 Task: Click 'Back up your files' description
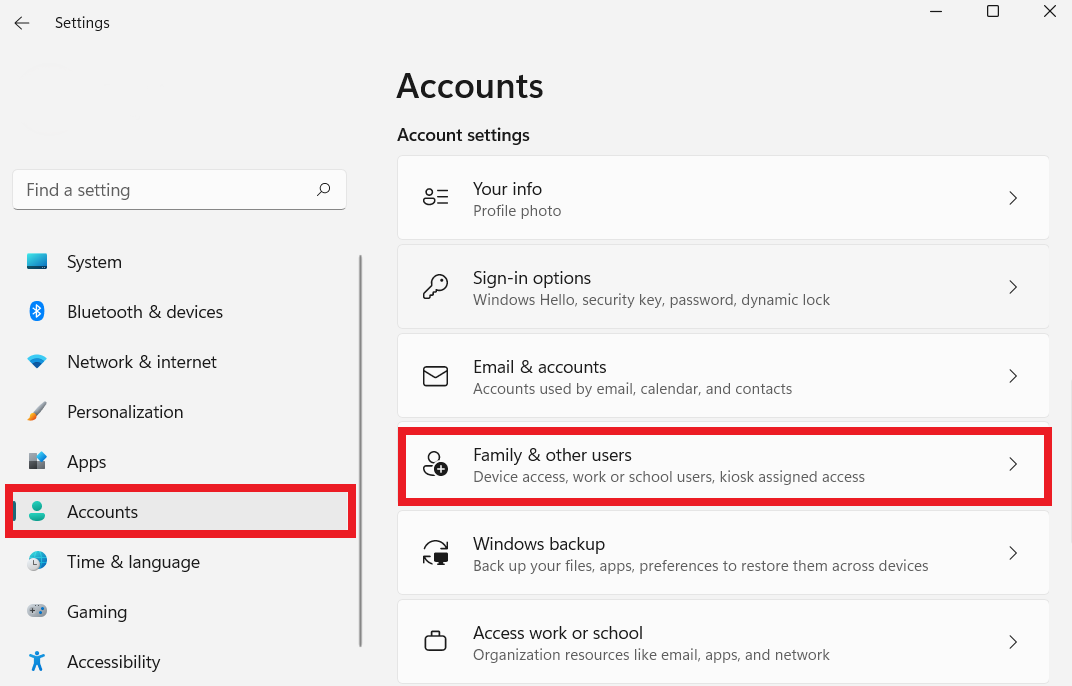tap(701, 566)
